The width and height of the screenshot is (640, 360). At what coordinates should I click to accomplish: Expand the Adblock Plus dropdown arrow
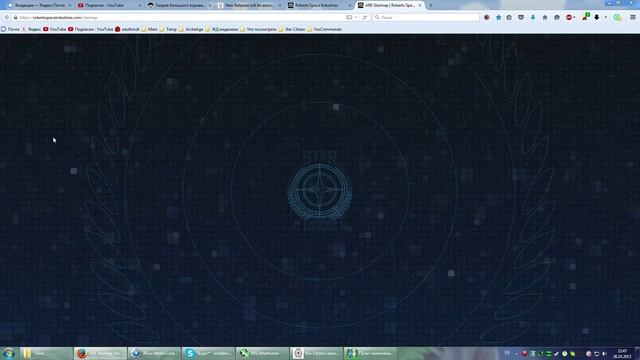click(x=574, y=18)
